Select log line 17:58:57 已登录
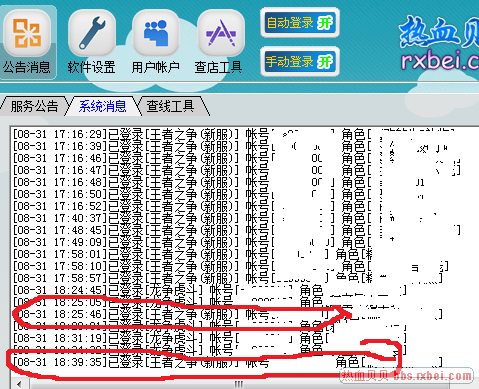 tap(228, 278)
